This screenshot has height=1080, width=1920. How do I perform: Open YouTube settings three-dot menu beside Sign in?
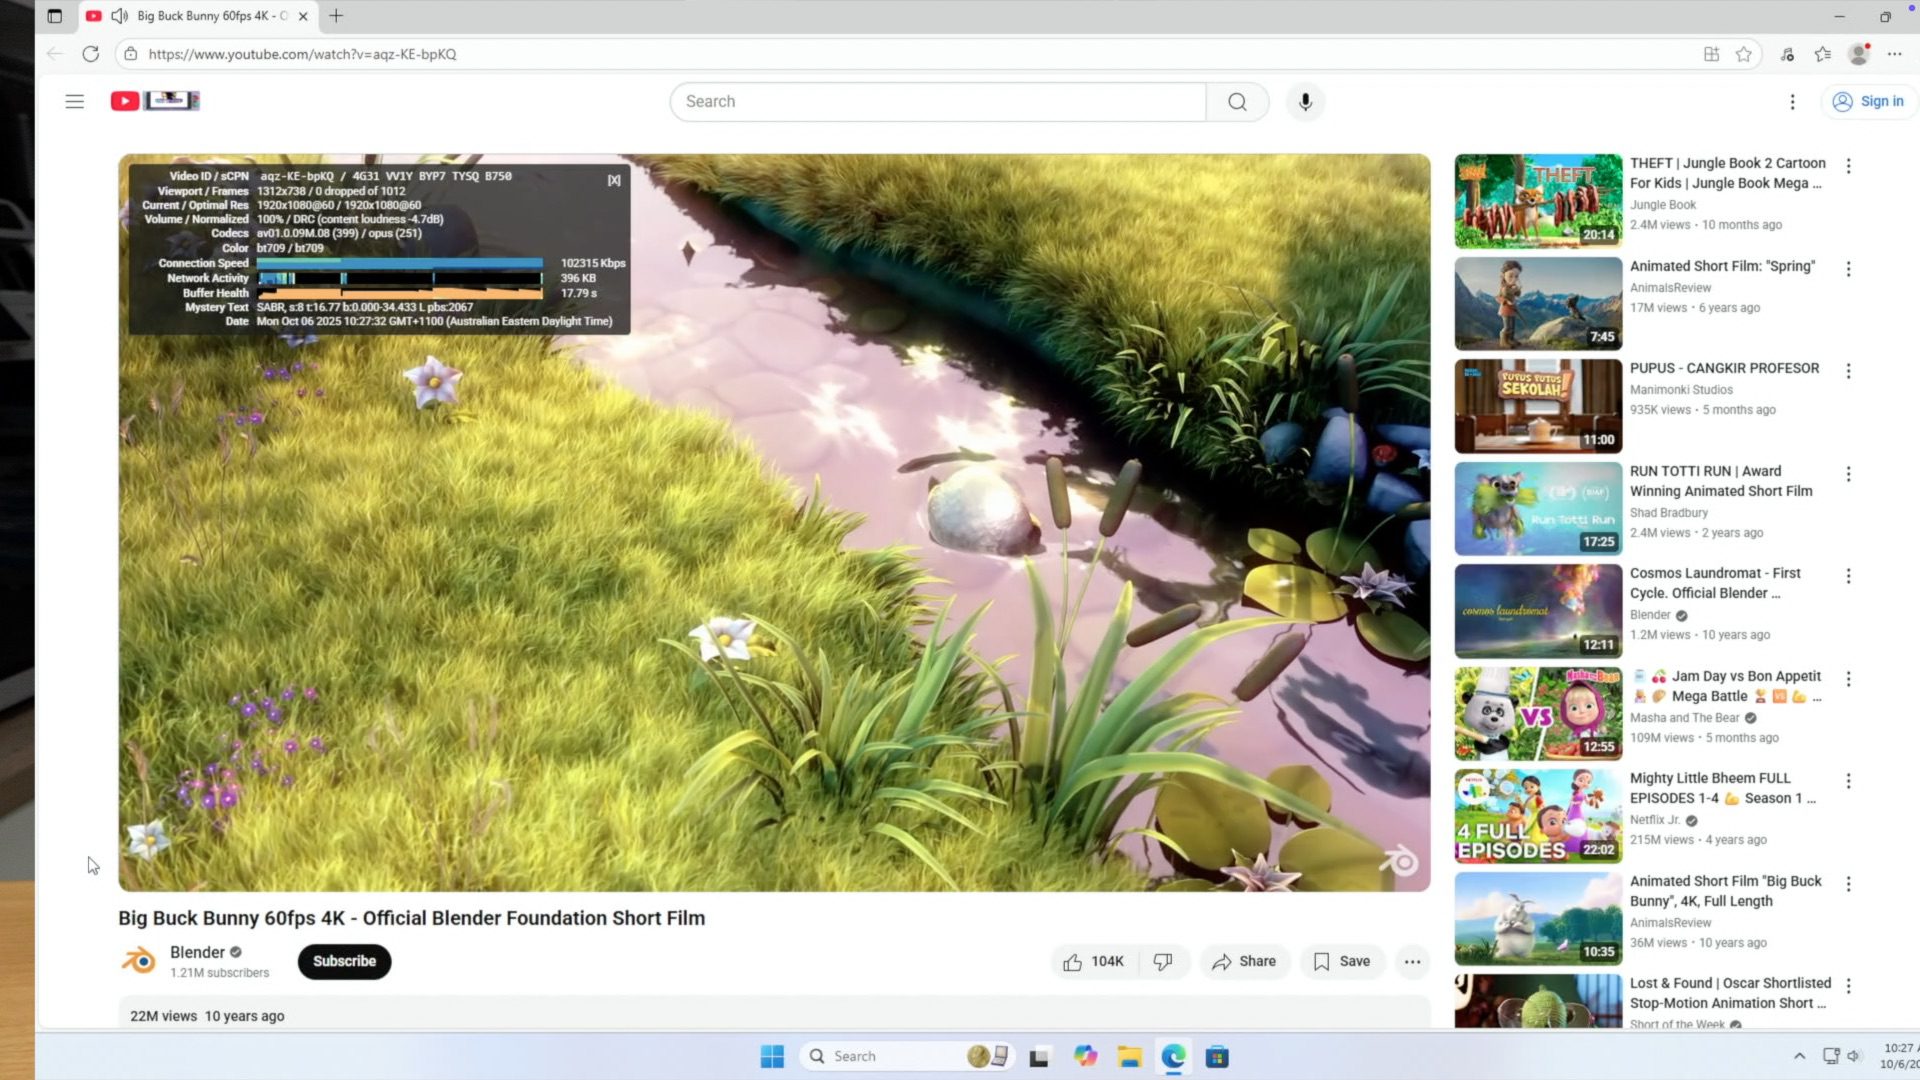click(1792, 102)
